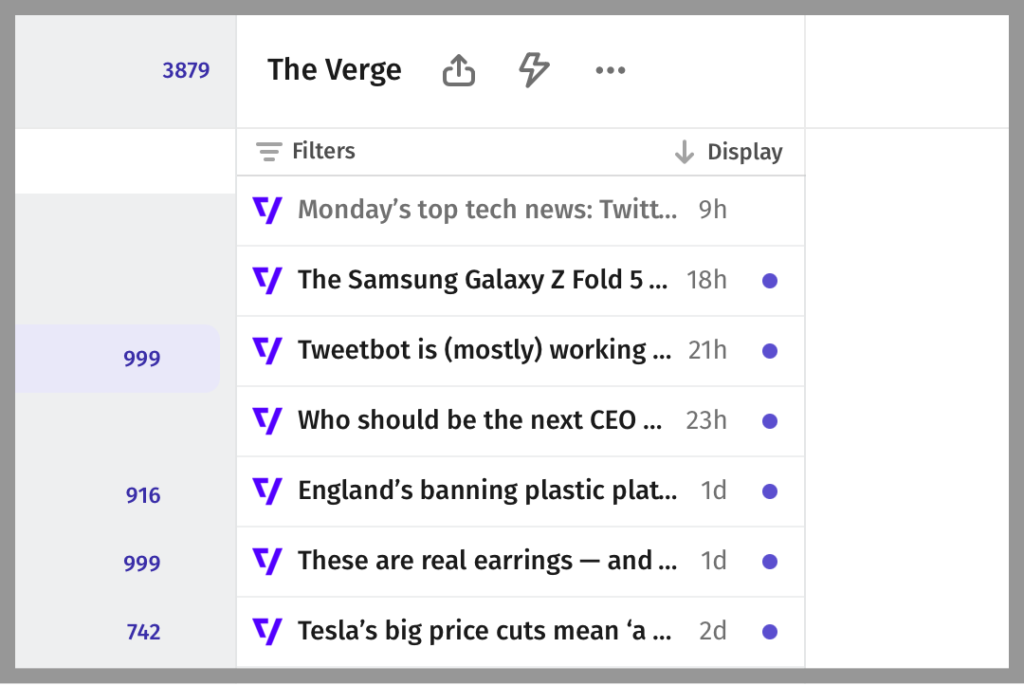
Task: Click the 21h timestamp
Action: 707,351
